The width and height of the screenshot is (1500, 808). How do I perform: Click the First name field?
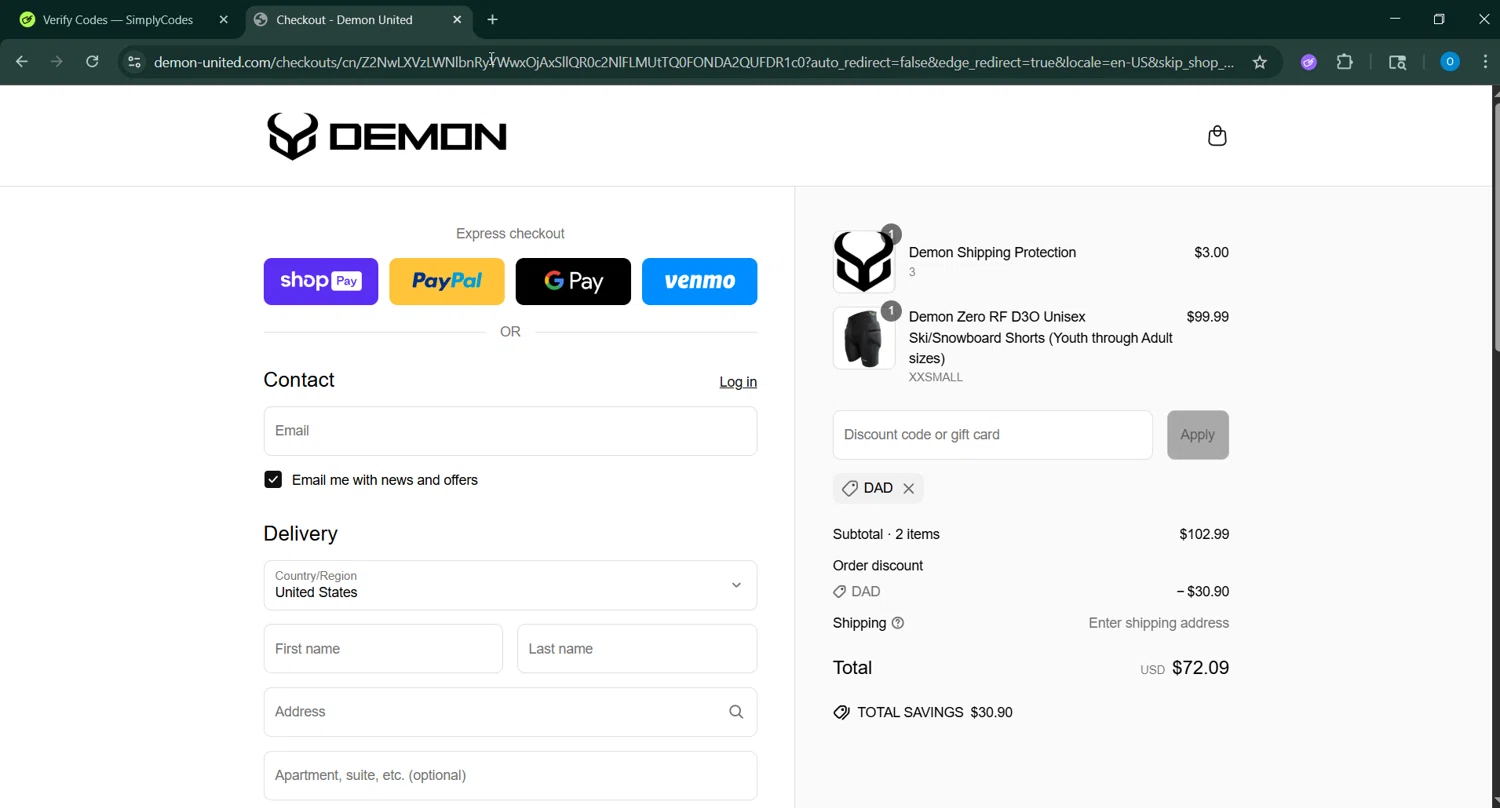click(383, 649)
